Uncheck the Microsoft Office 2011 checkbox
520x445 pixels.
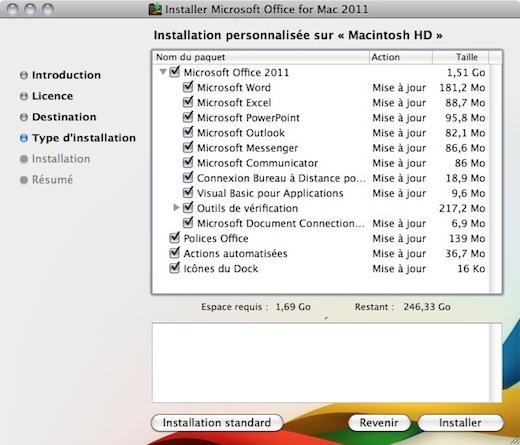click(175, 72)
